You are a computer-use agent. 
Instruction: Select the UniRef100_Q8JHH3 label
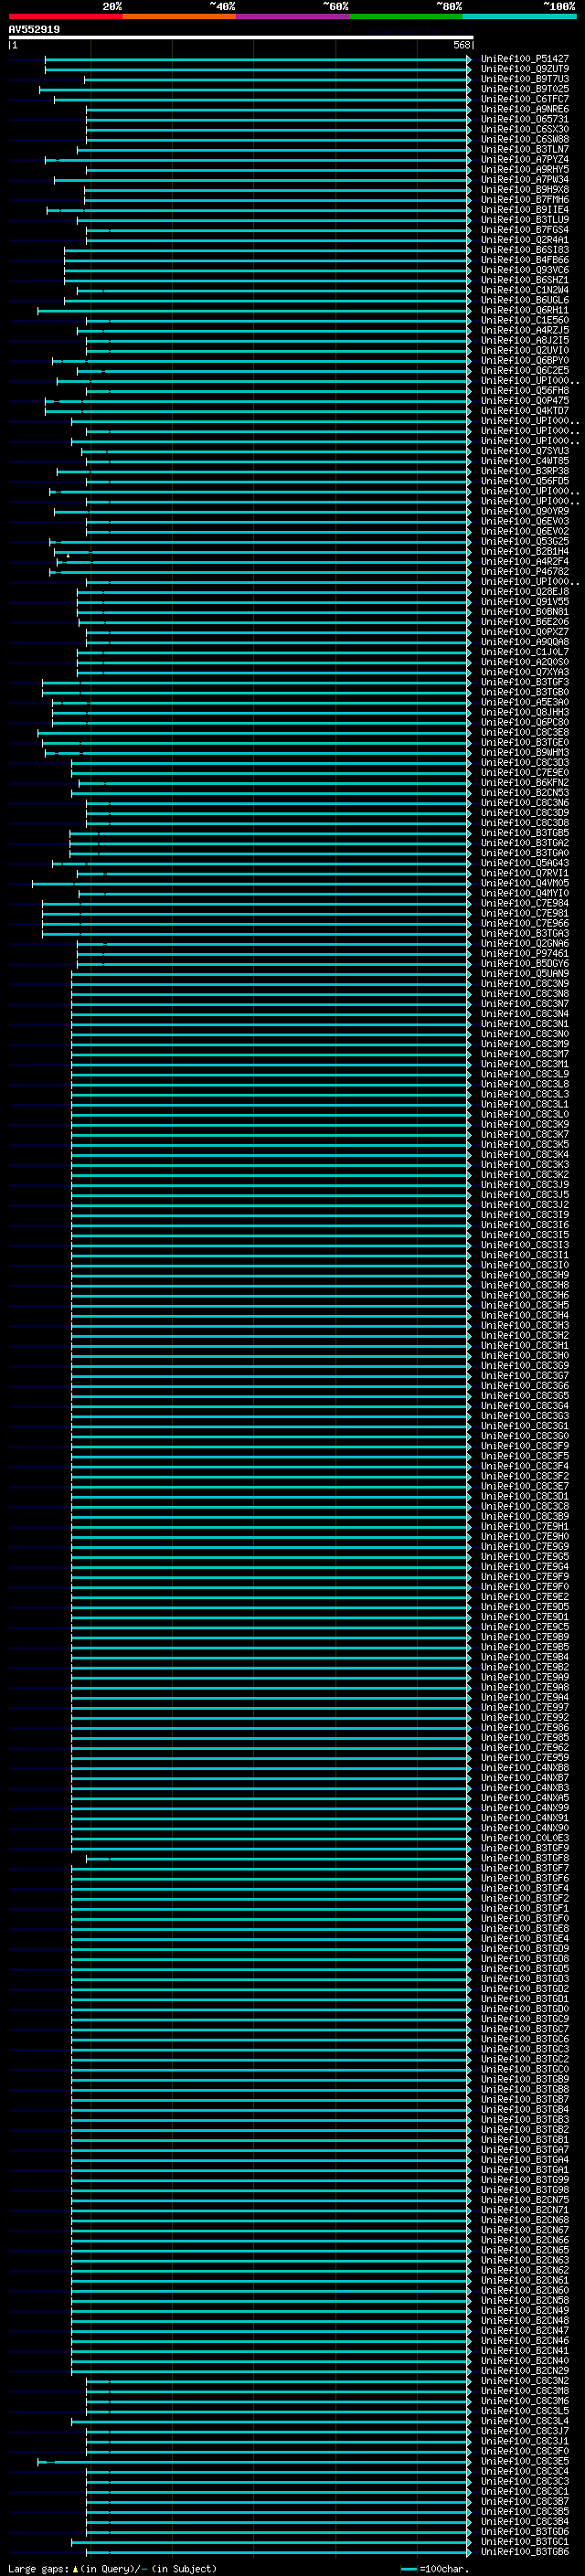point(525,712)
